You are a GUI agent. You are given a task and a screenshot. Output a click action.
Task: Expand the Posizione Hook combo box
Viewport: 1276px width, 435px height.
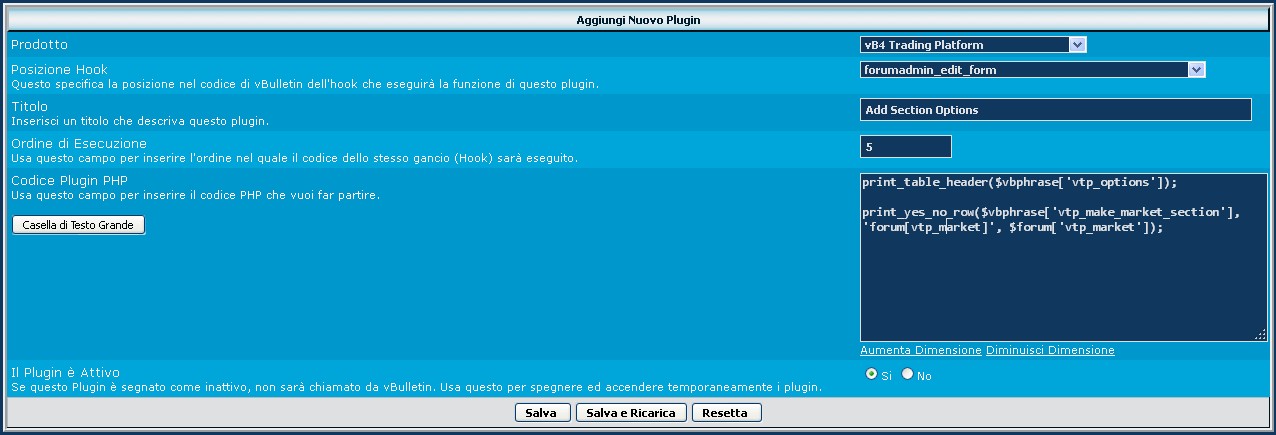(x=1032, y=70)
